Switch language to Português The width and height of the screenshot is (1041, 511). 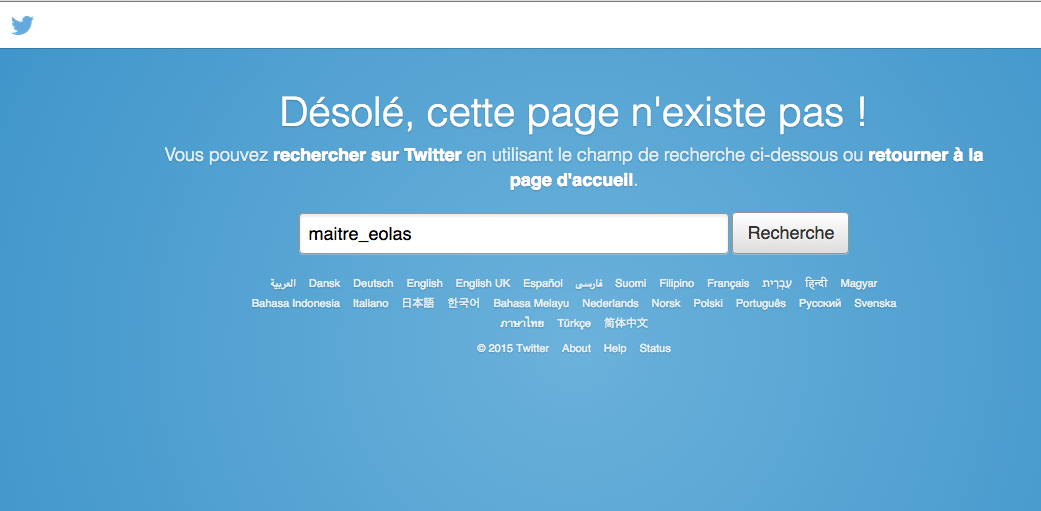pos(761,303)
